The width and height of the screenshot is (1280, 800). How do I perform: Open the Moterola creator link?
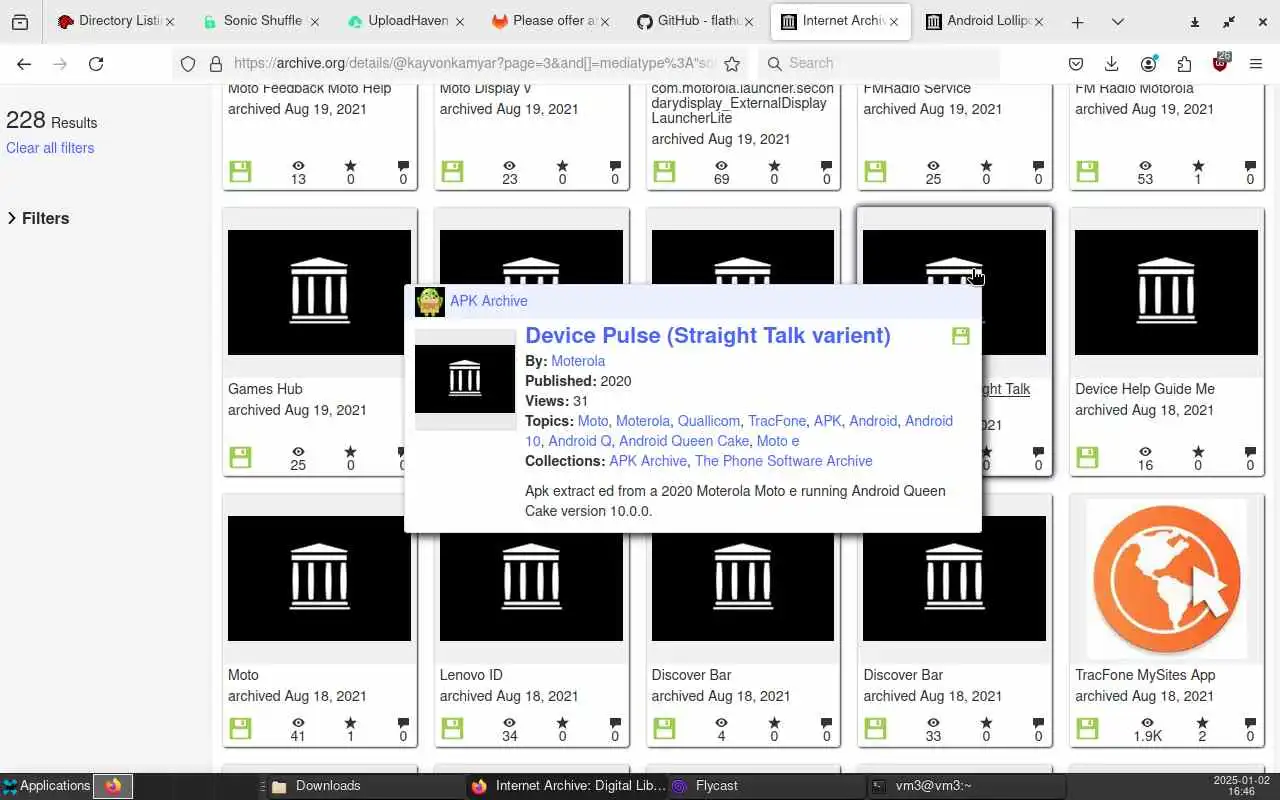click(x=578, y=361)
